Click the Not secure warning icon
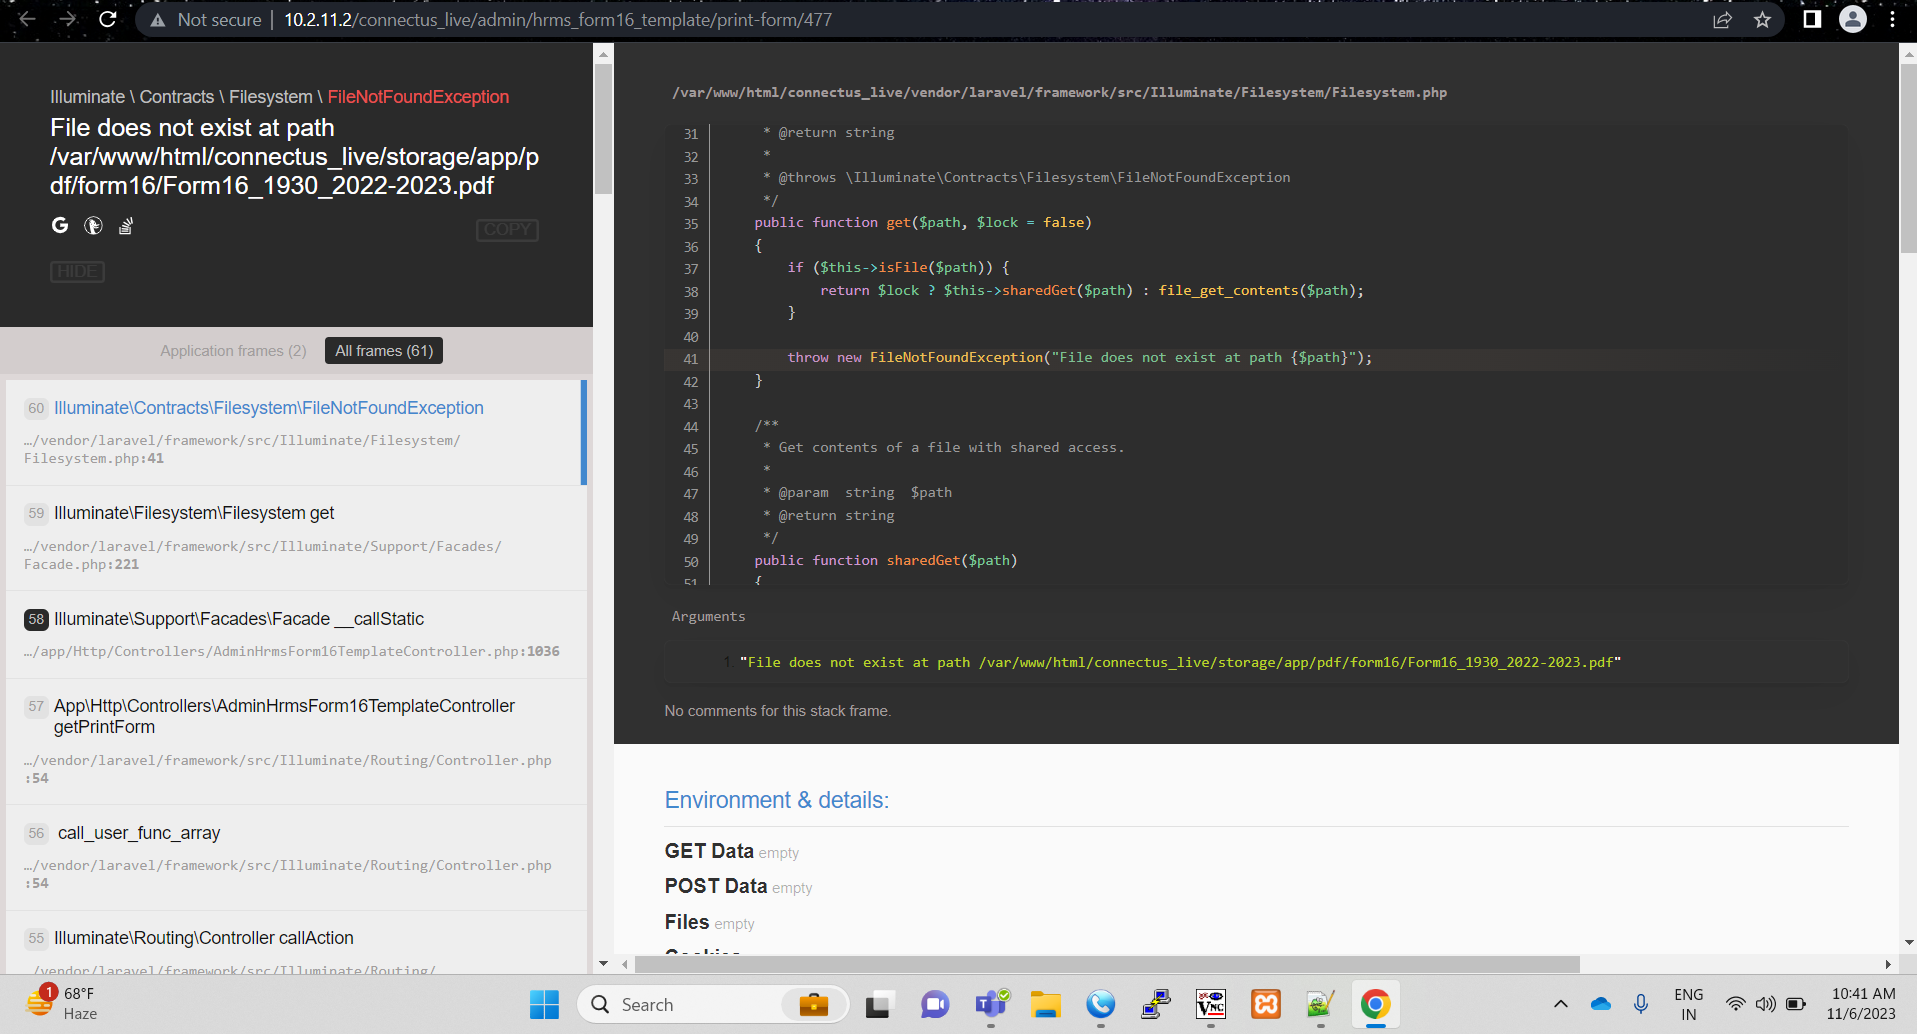This screenshot has height=1034, width=1917. pos(157,20)
